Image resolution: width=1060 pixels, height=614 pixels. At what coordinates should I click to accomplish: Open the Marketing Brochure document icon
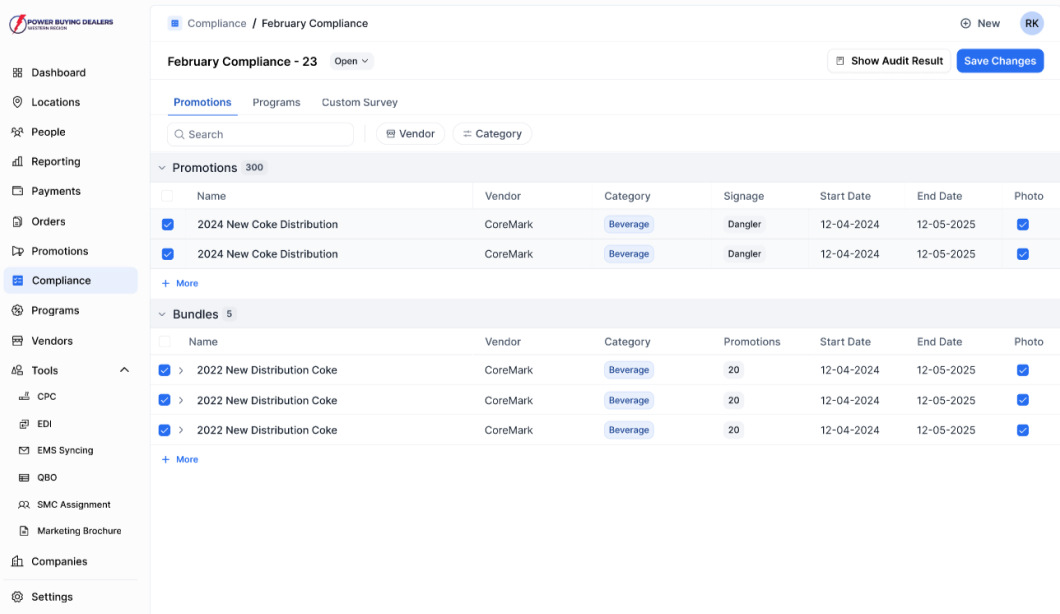pyautogui.click(x=25, y=531)
